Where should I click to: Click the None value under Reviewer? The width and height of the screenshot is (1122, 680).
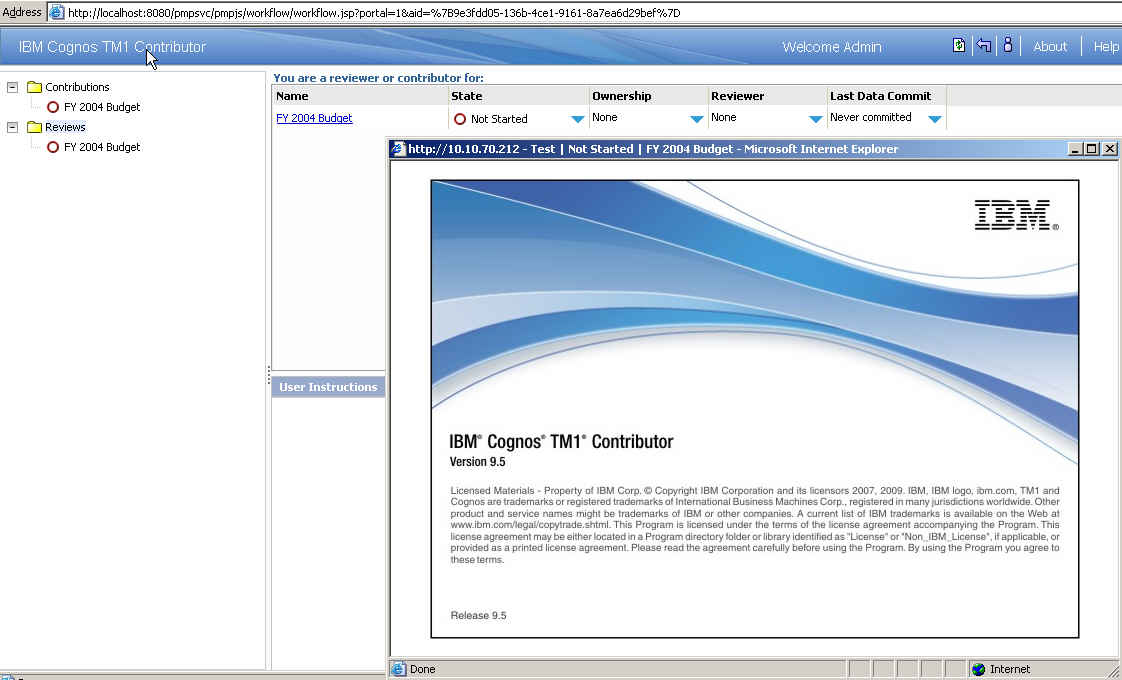coord(723,117)
